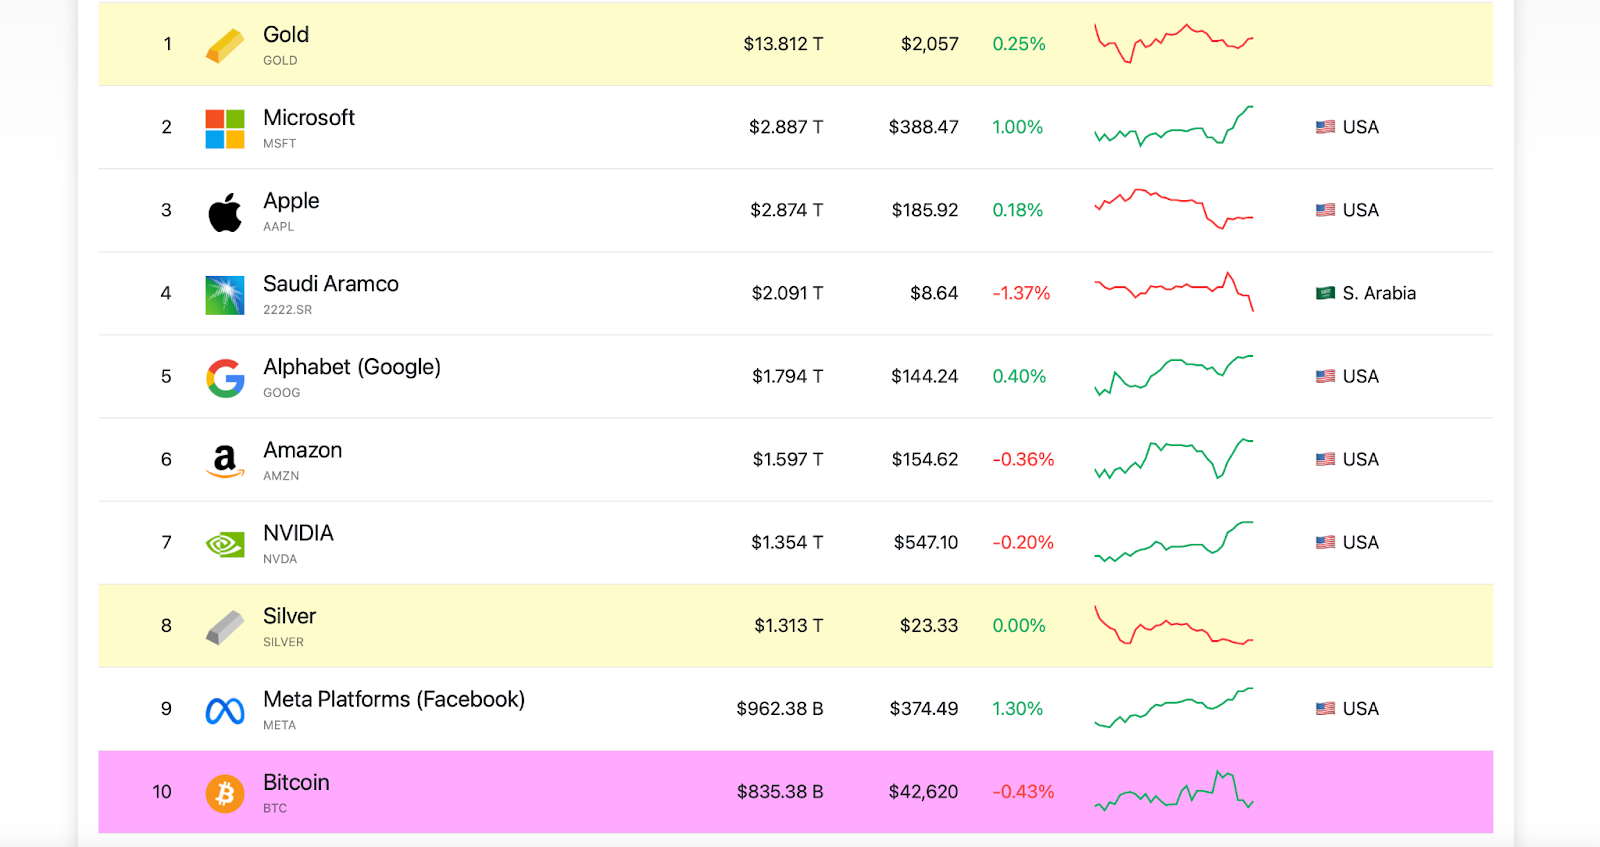Click the Silver bar icon
This screenshot has width=1600, height=847.
(225, 627)
